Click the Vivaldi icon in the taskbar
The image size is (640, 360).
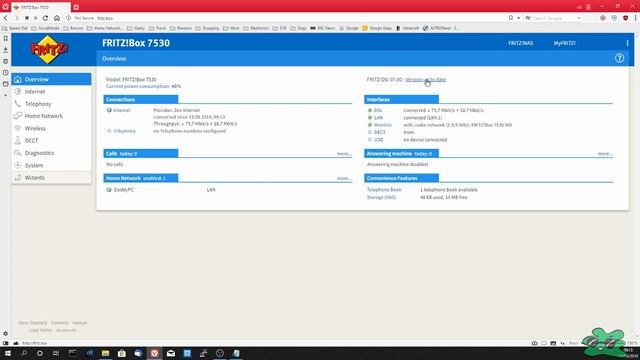[x=154, y=353]
